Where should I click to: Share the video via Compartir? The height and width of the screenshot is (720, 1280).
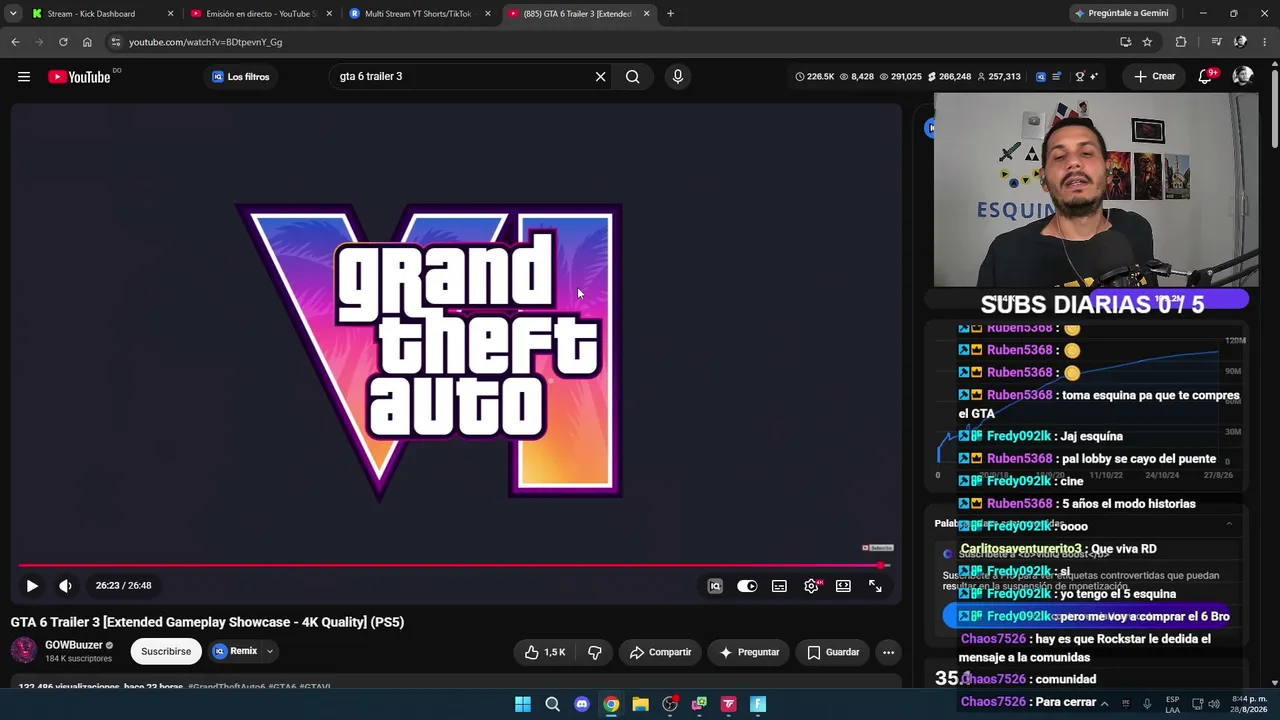pos(660,652)
